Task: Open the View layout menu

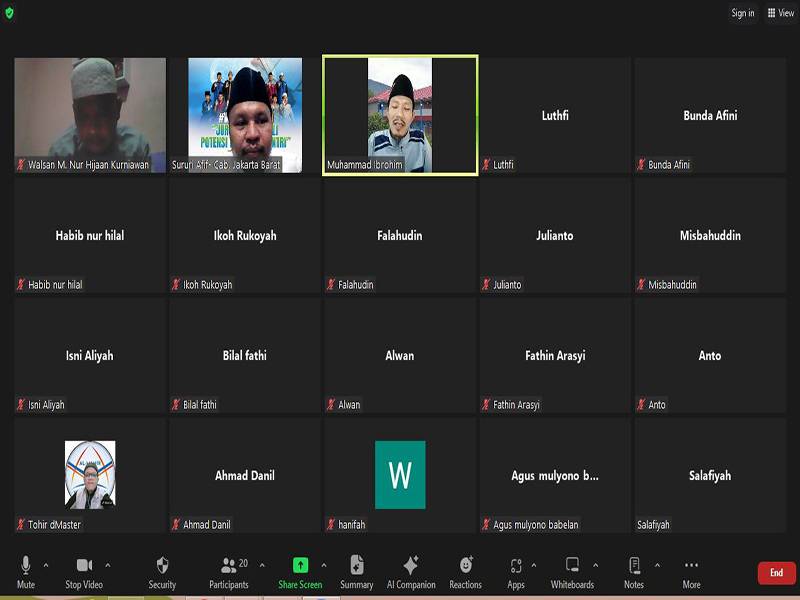Action: click(x=780, y=13)
